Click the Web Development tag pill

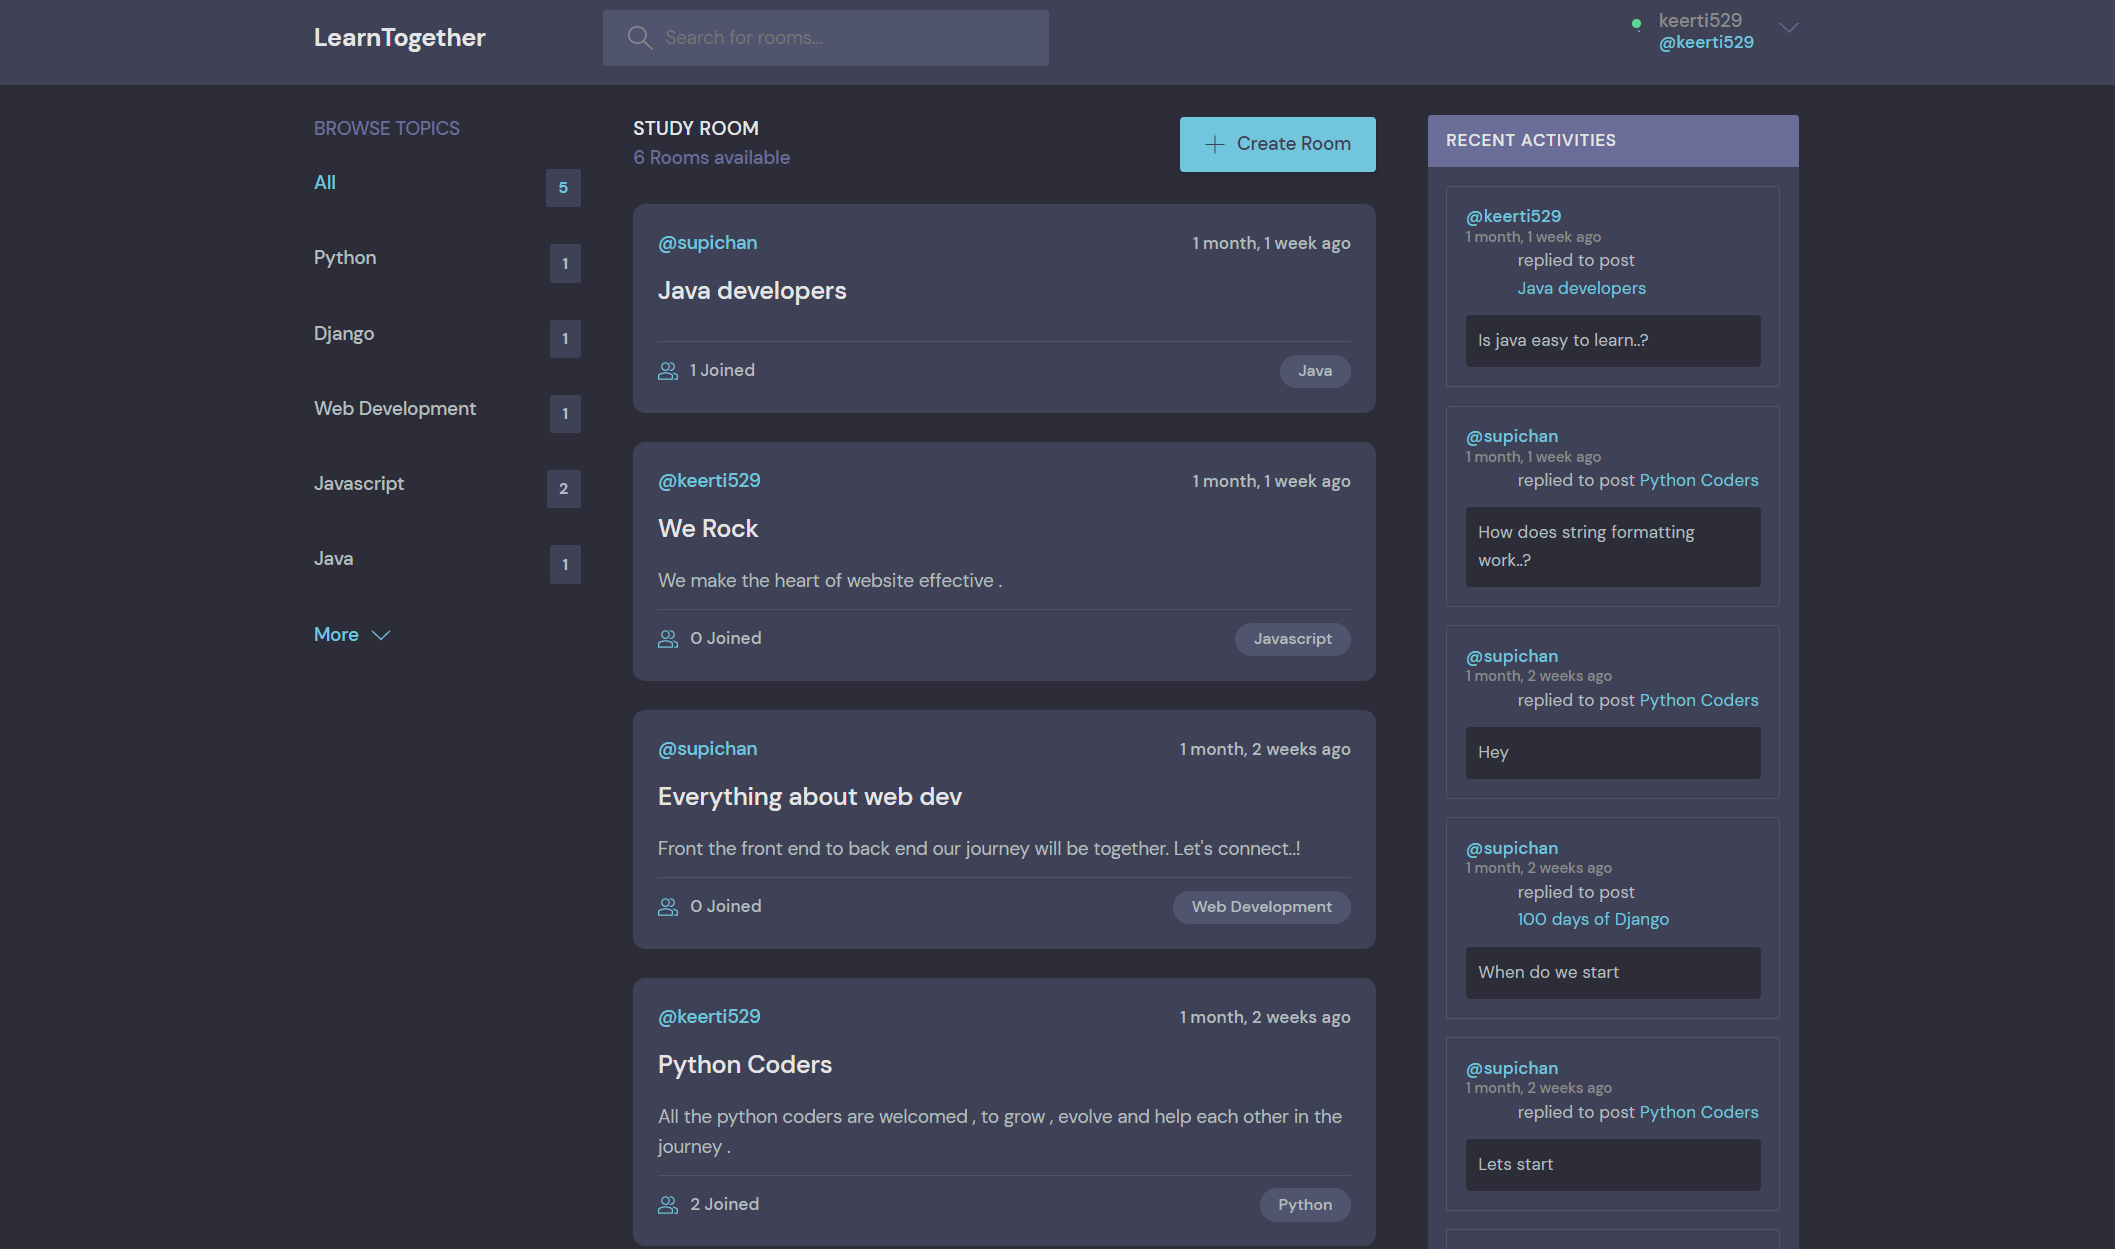point(1261,907)
